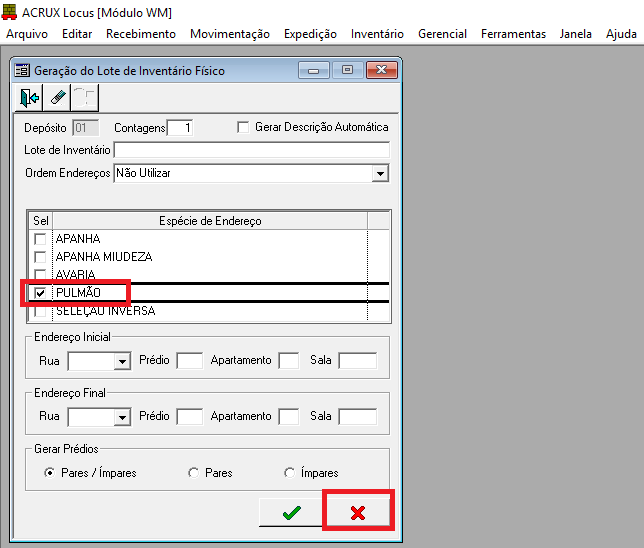The image size is (644, 548).
Task: Select the Pares / Ímpares radio option
Action: tap(49, 473)
